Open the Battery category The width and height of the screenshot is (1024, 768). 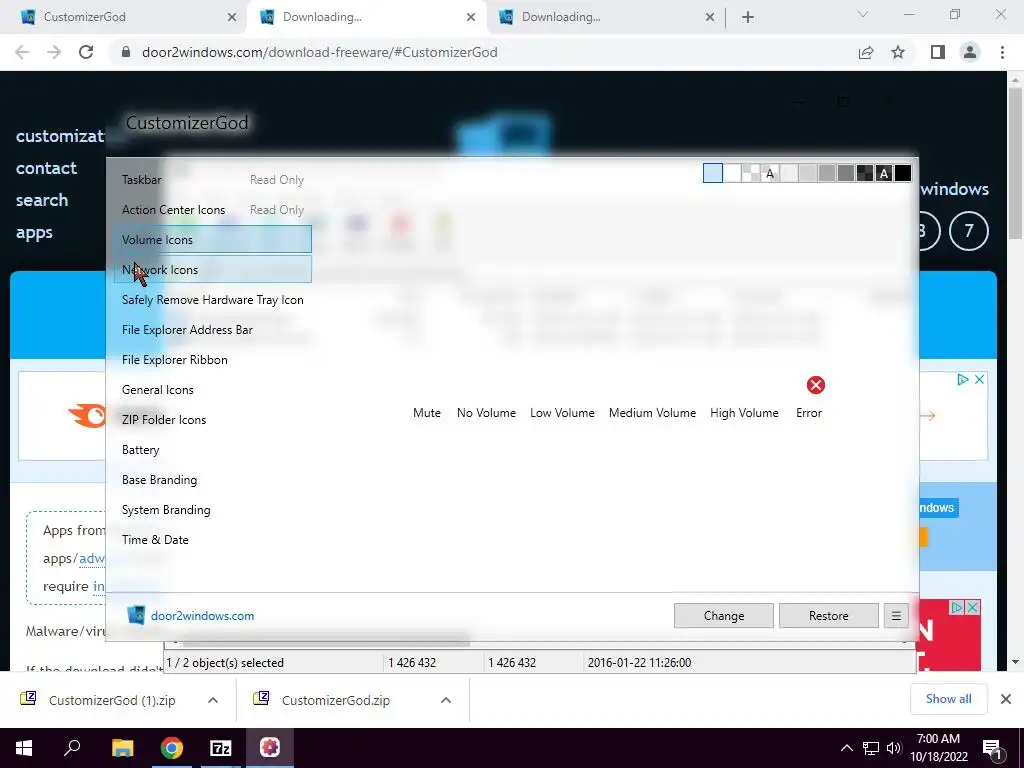point(213,450)
